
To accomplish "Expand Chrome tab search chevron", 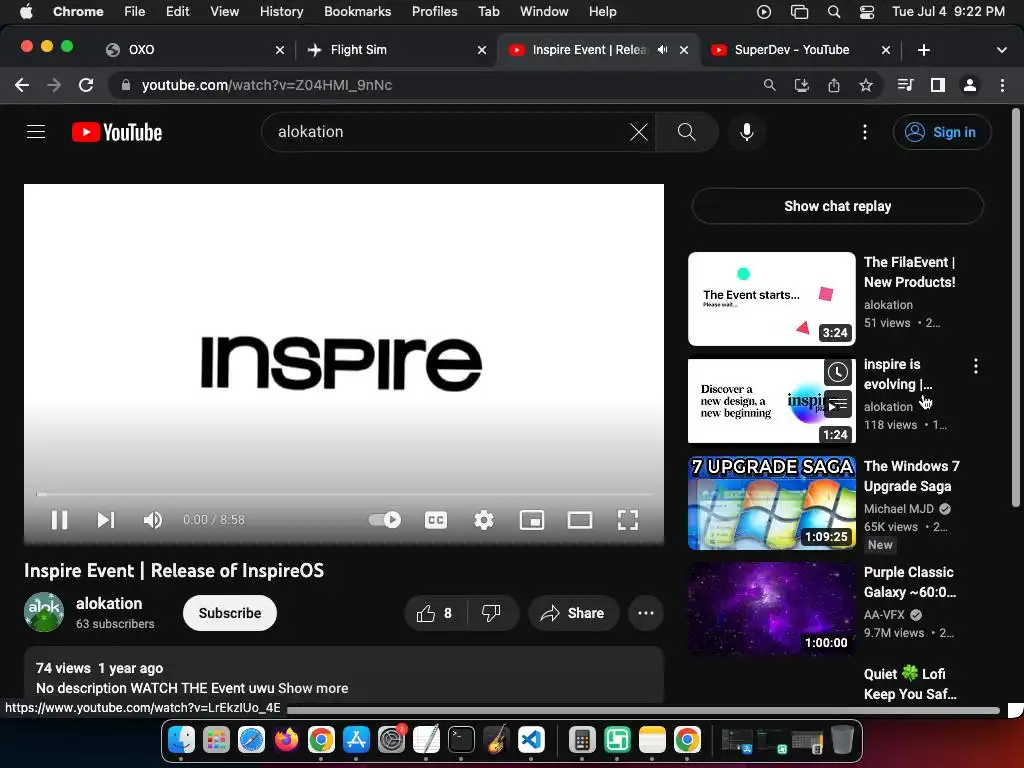I will (1002, 50).
